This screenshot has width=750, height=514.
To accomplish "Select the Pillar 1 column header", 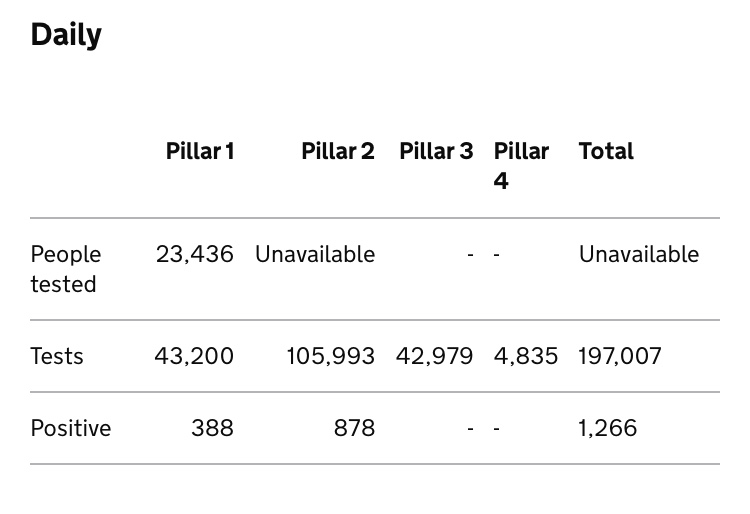I will click(200, 151).
